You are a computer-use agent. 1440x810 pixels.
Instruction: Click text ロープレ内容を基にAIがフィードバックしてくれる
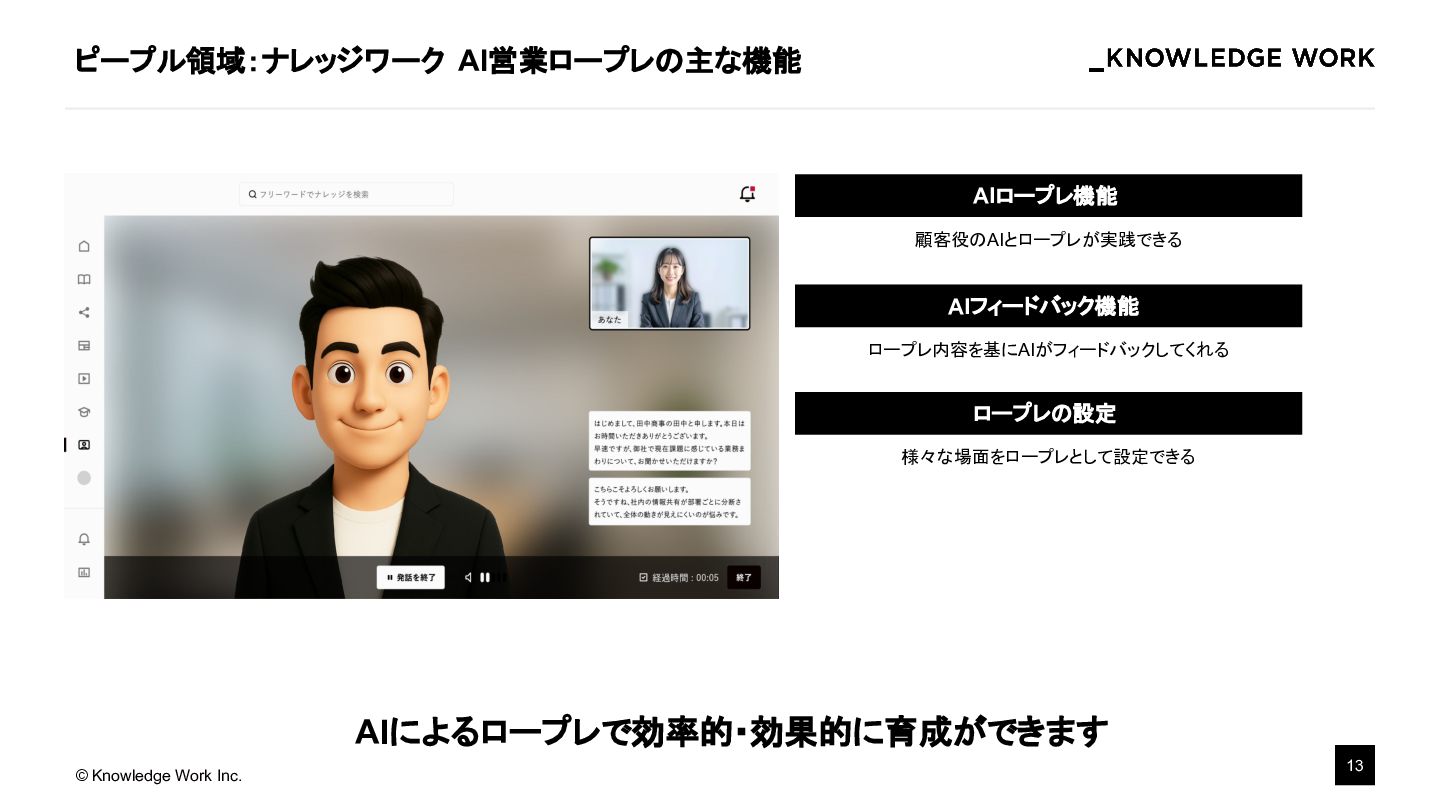tap(1048, 350)
